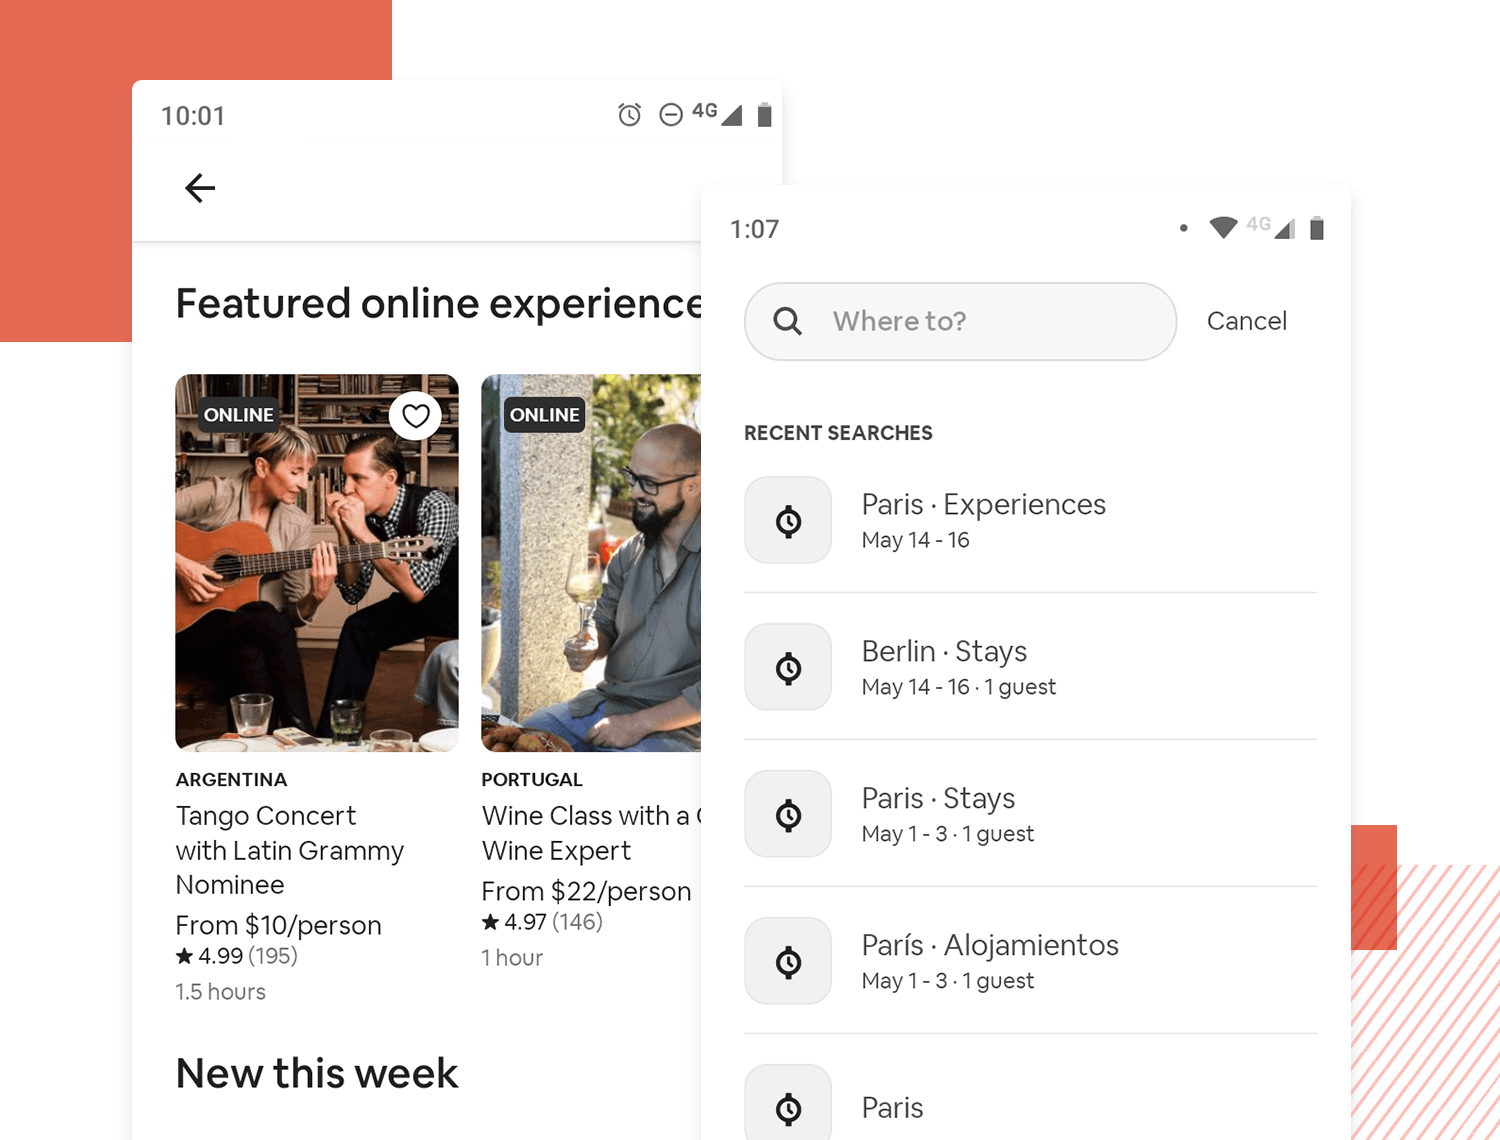Save Tango Concert with the heart icon
The height and width of the screenshot is (1140, 1500).
[415, 415]
